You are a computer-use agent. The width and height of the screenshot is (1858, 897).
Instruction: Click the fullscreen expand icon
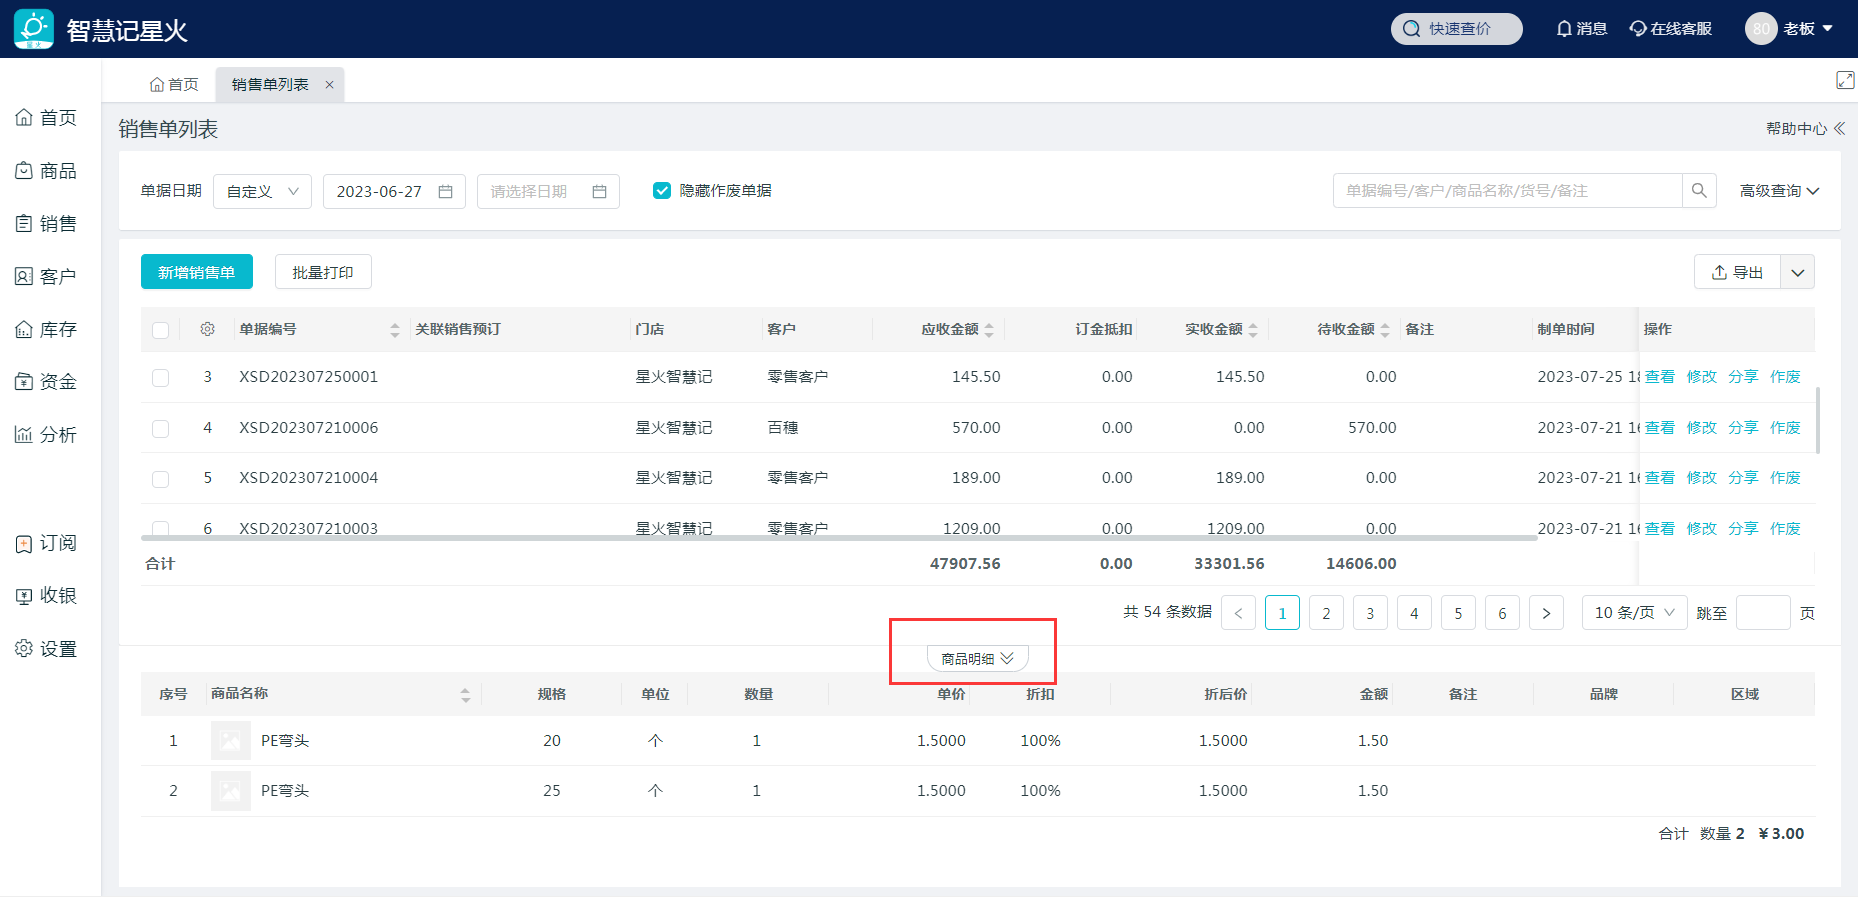click(x=1845, y=80)
